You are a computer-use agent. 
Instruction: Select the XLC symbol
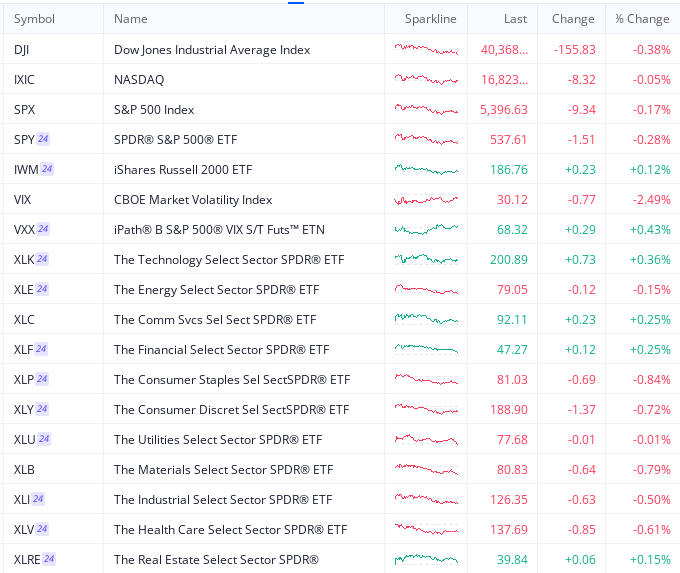24,320
